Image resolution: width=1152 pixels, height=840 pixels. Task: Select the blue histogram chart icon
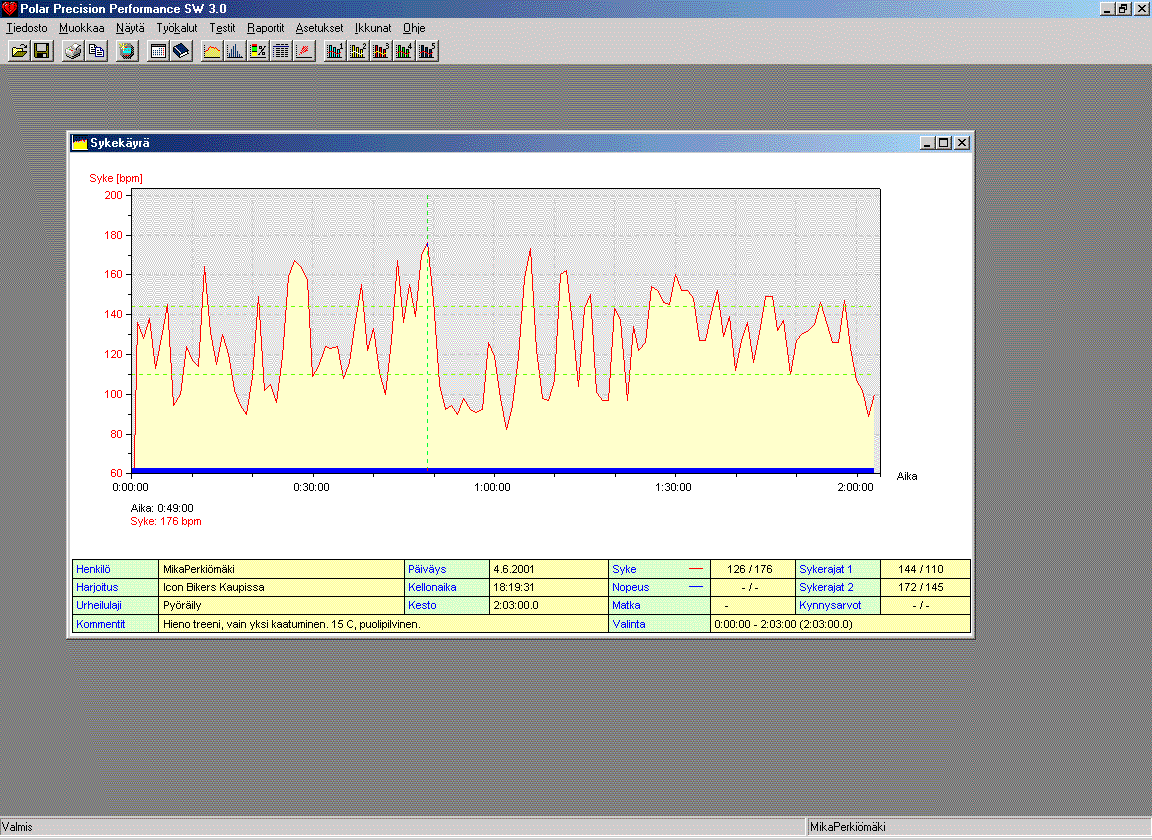[235, 51]
